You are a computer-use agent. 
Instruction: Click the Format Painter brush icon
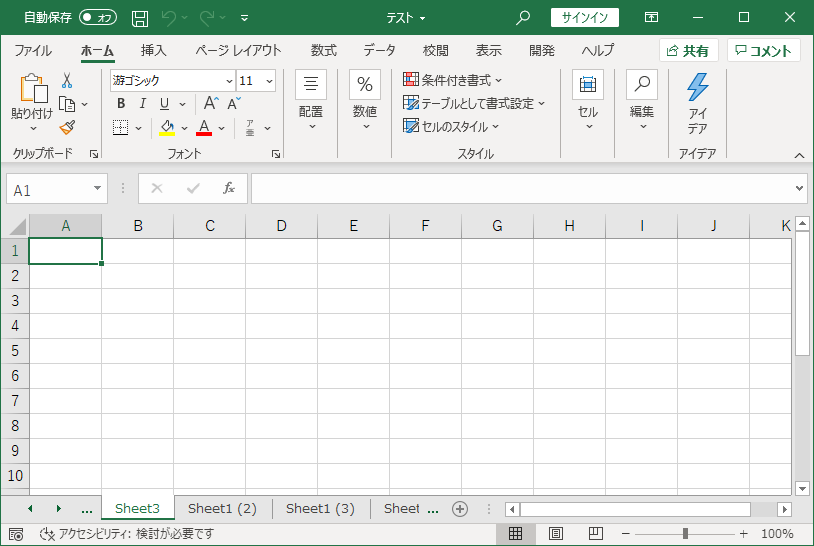[67, 128]
